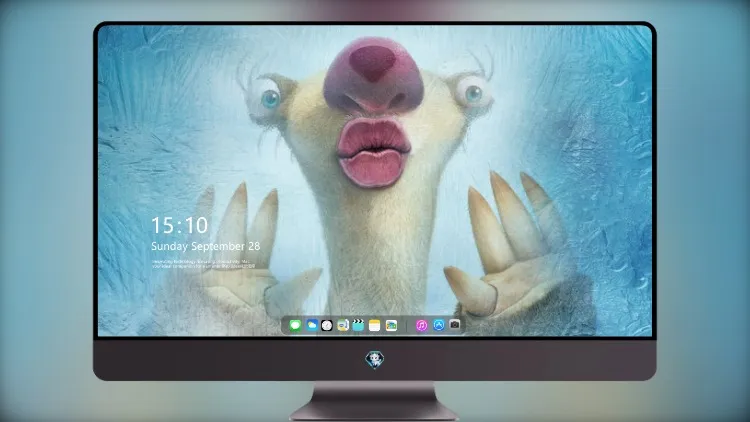Open the iTunes music app icon

pyautogui.click(x=421, y=325)
